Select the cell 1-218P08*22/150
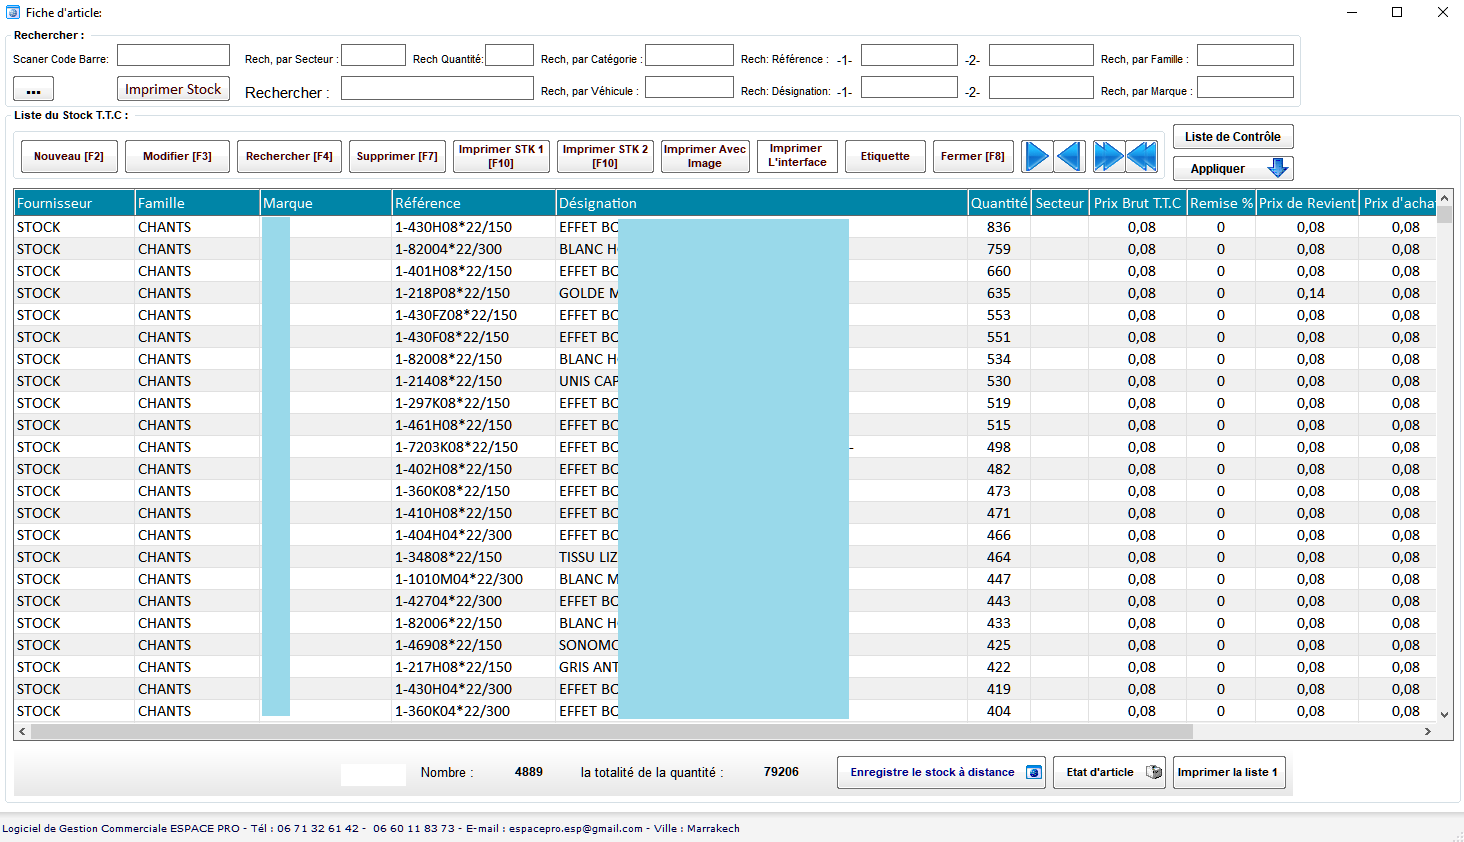 pos(474,293)
